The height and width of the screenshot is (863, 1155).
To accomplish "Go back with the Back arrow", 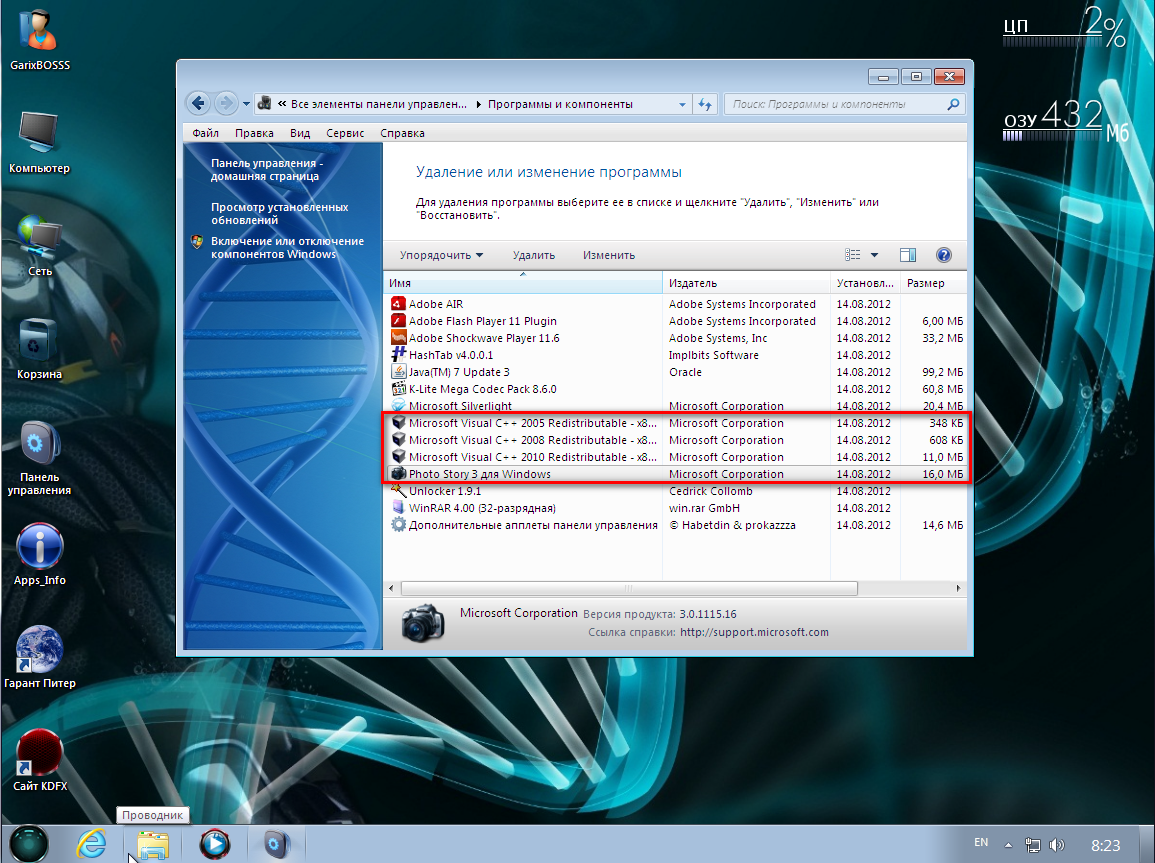I will coord(198,103).
